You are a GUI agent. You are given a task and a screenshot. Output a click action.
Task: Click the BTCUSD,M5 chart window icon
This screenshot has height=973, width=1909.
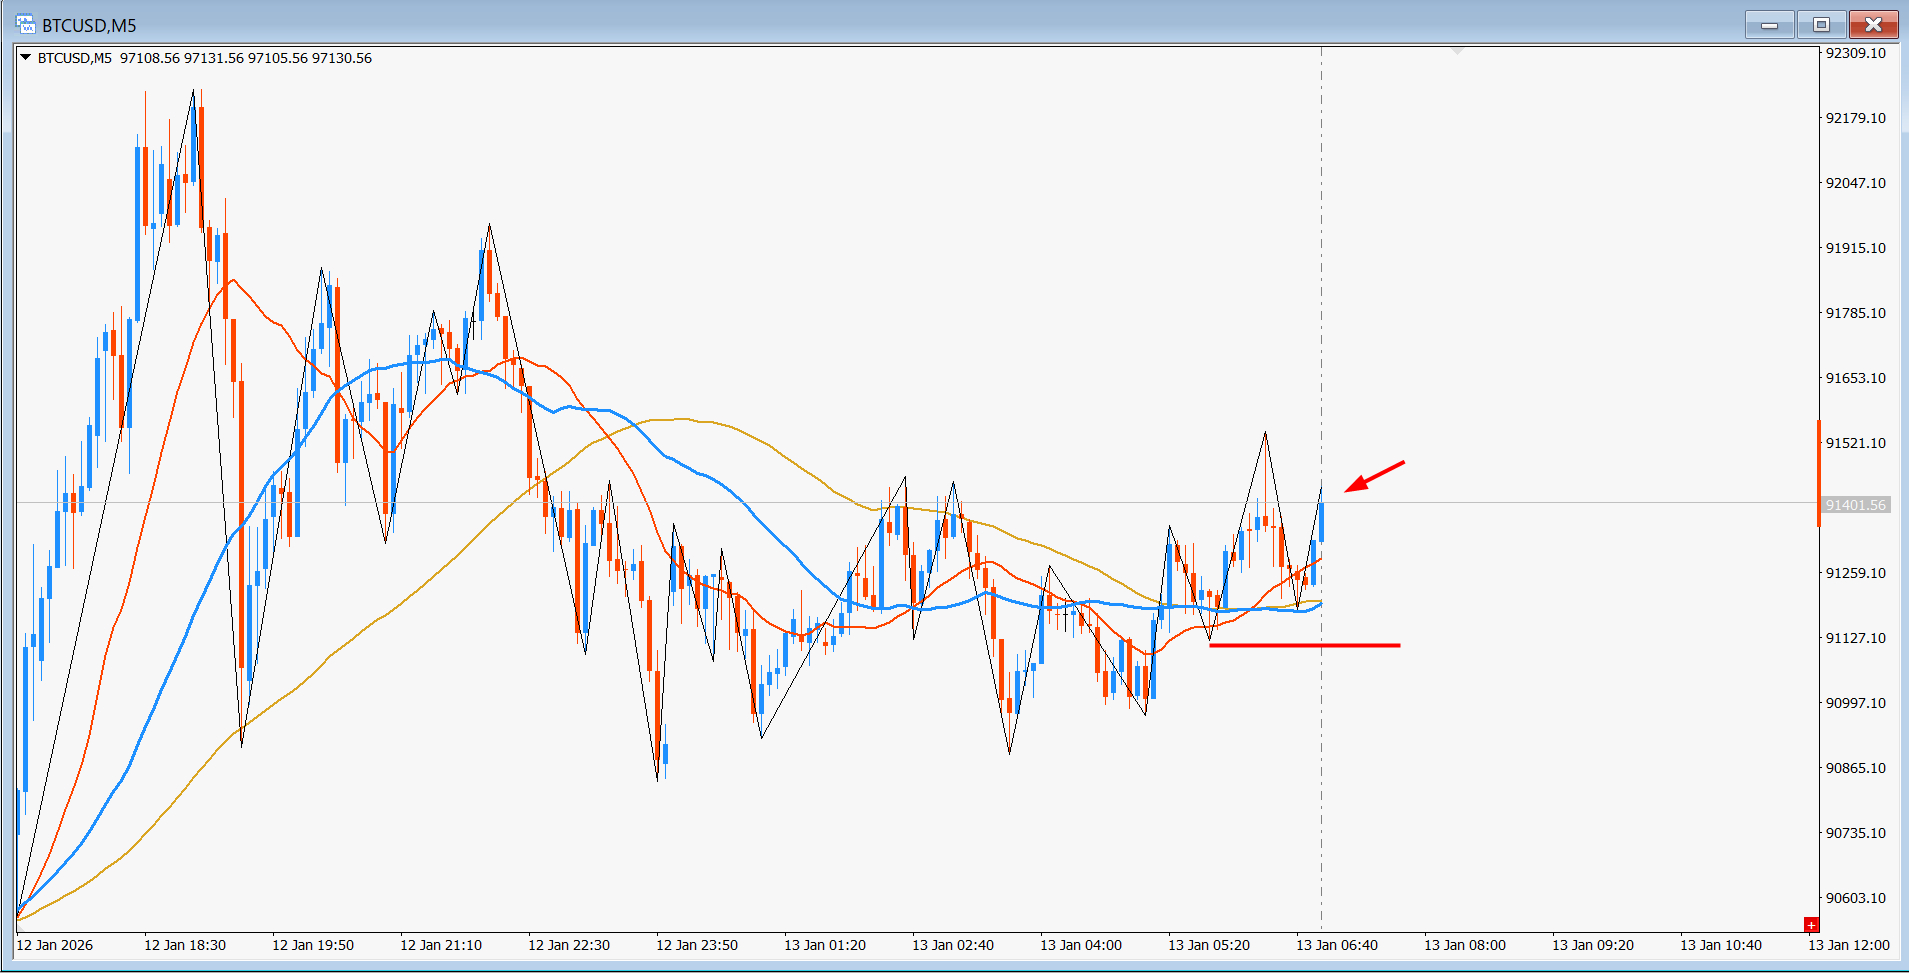pyautogui.click(x=25, y=24)
